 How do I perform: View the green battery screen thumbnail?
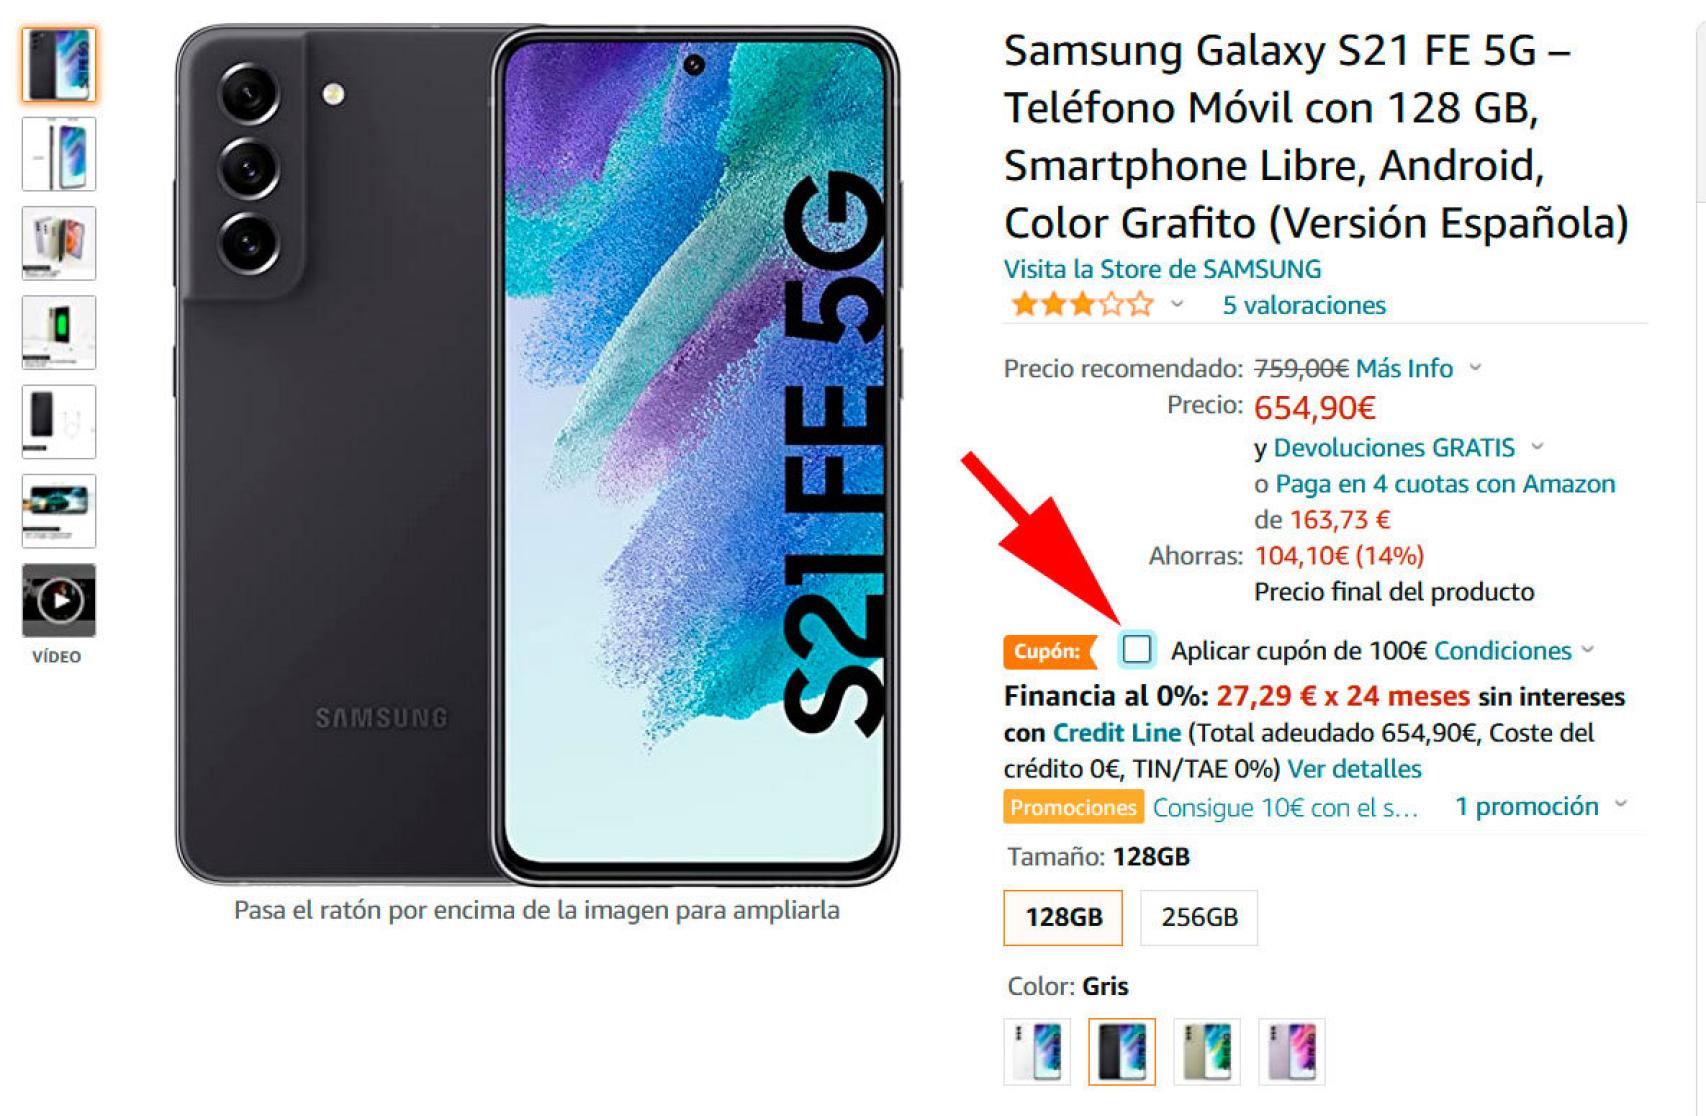pos(59,332)
